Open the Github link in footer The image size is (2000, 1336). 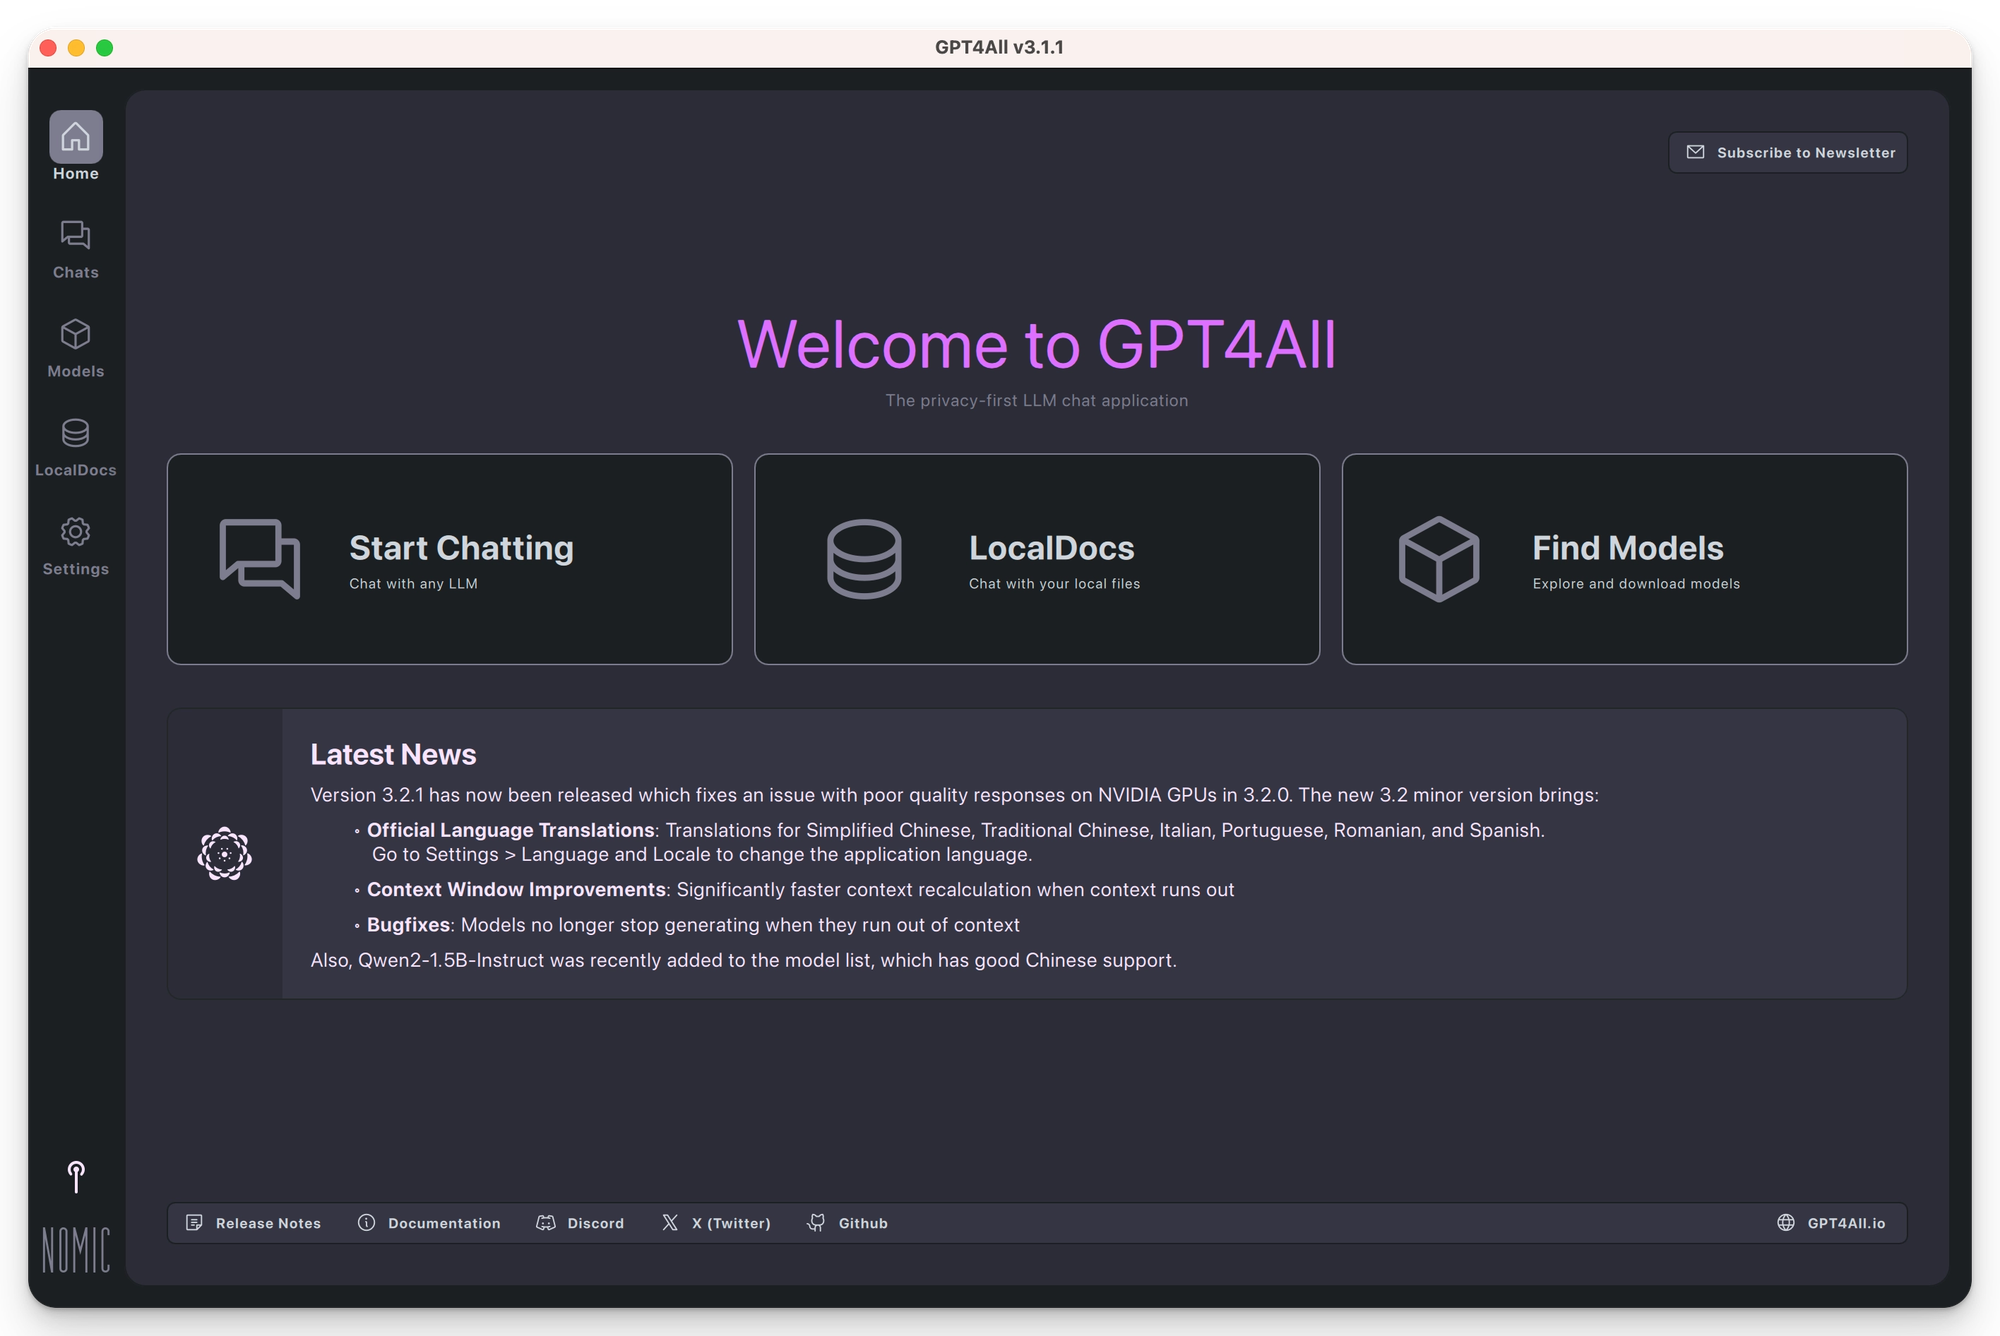848,1223
